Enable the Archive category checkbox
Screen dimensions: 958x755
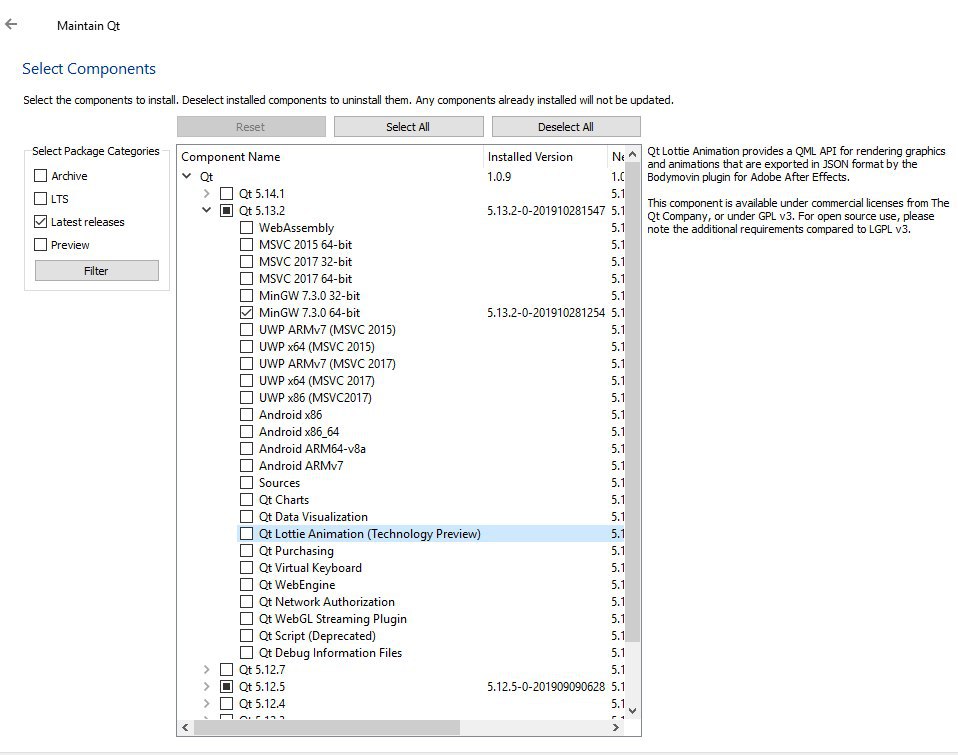pos(40,175)
